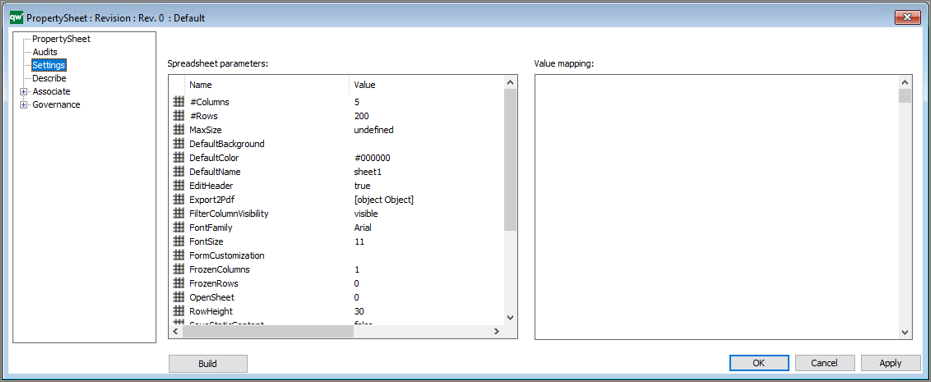Click the grid icon beside FrozenColumns
This screenshot has width=931, height=382.
coord(178,270)
